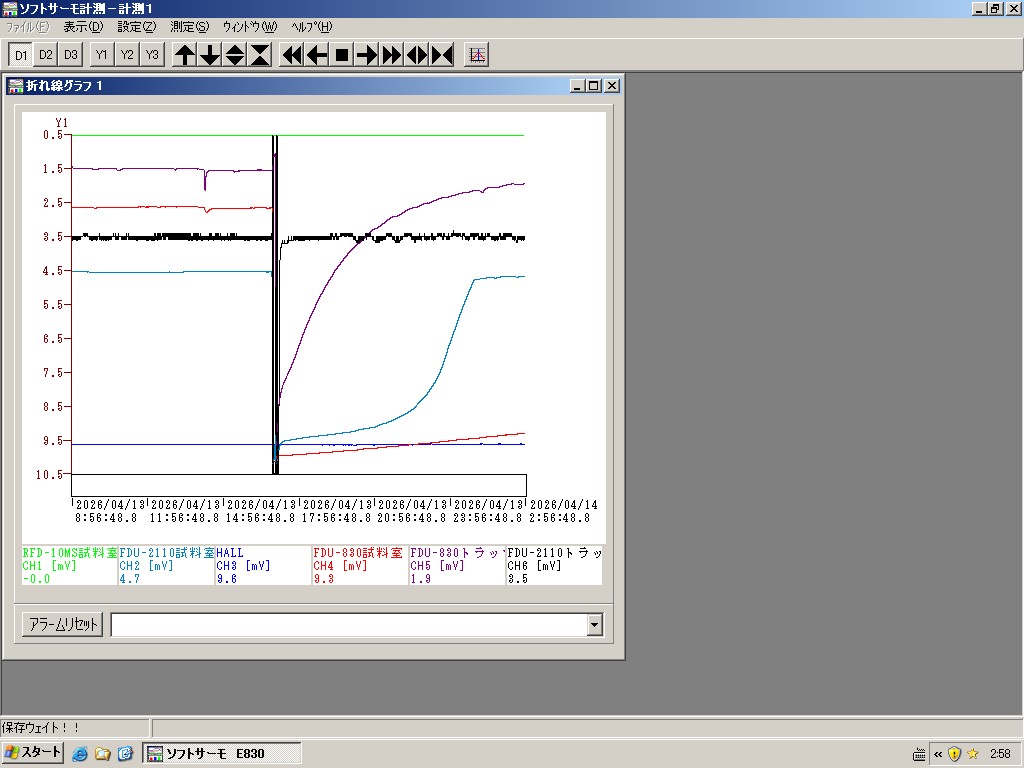Screen dimensions: 1024x768
Task: Click the down arrow scroll icon
Action: tap(210, 55)
